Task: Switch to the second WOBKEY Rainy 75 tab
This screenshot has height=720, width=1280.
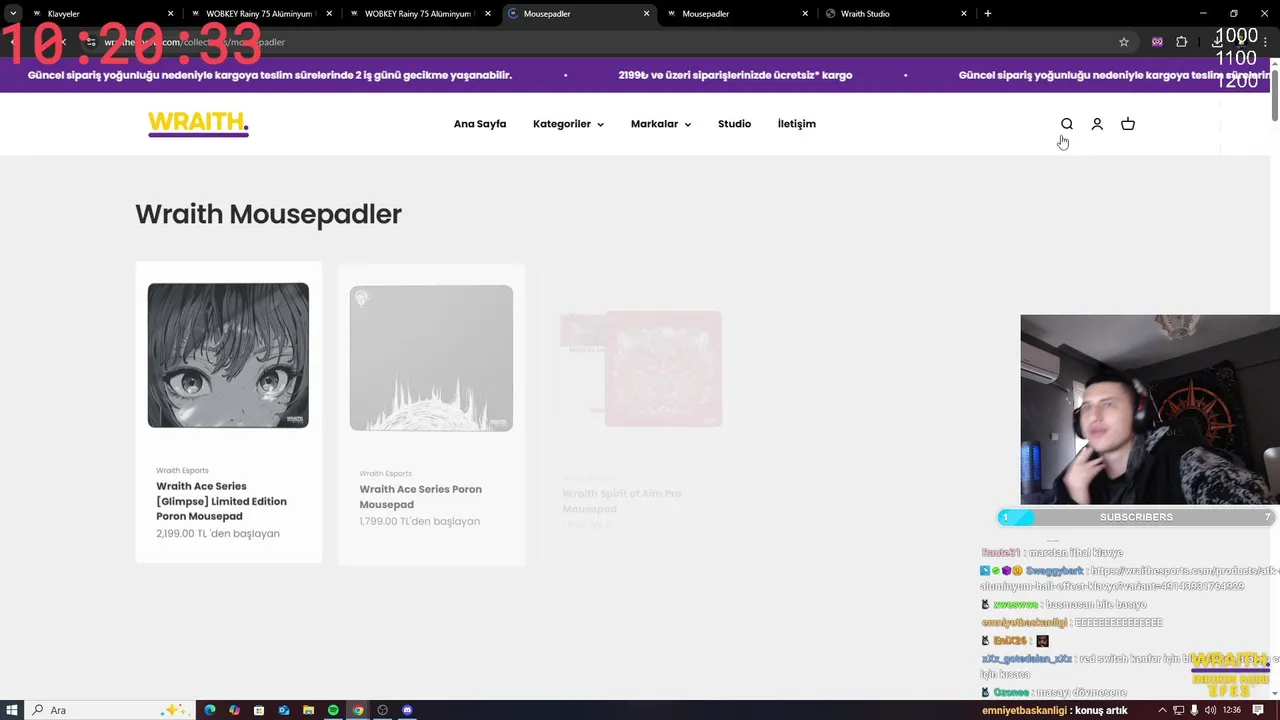Action: (x=420, y=14)
